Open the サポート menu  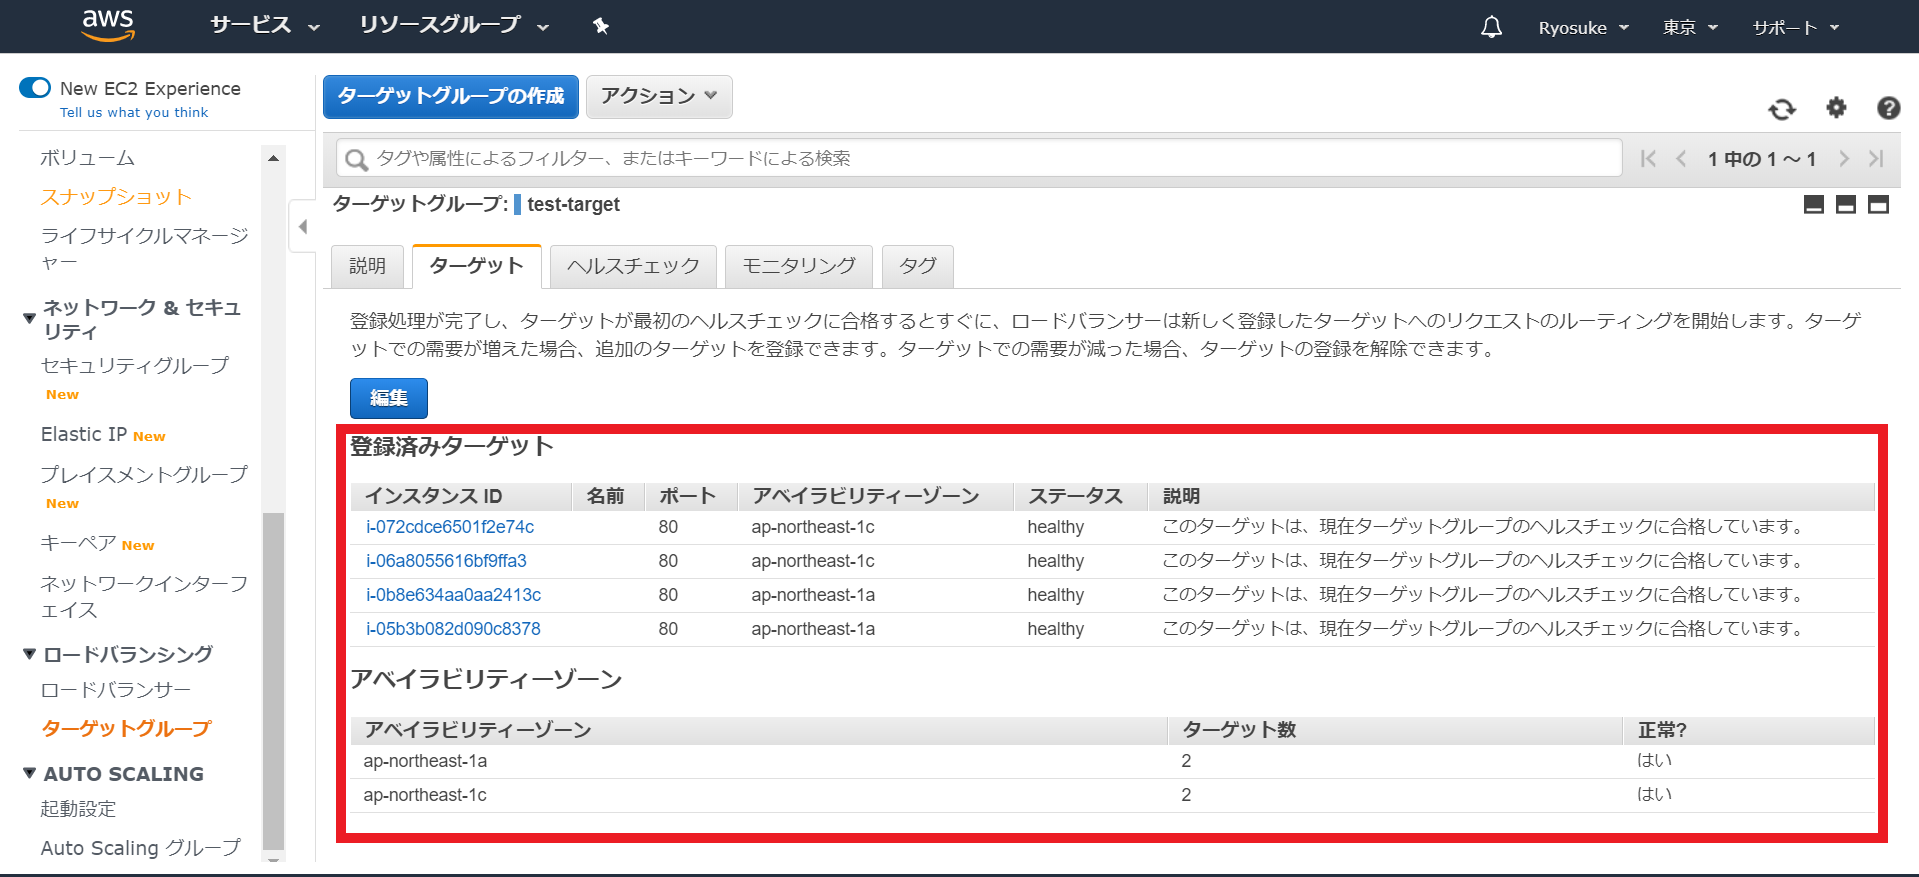pos(1796,28)
